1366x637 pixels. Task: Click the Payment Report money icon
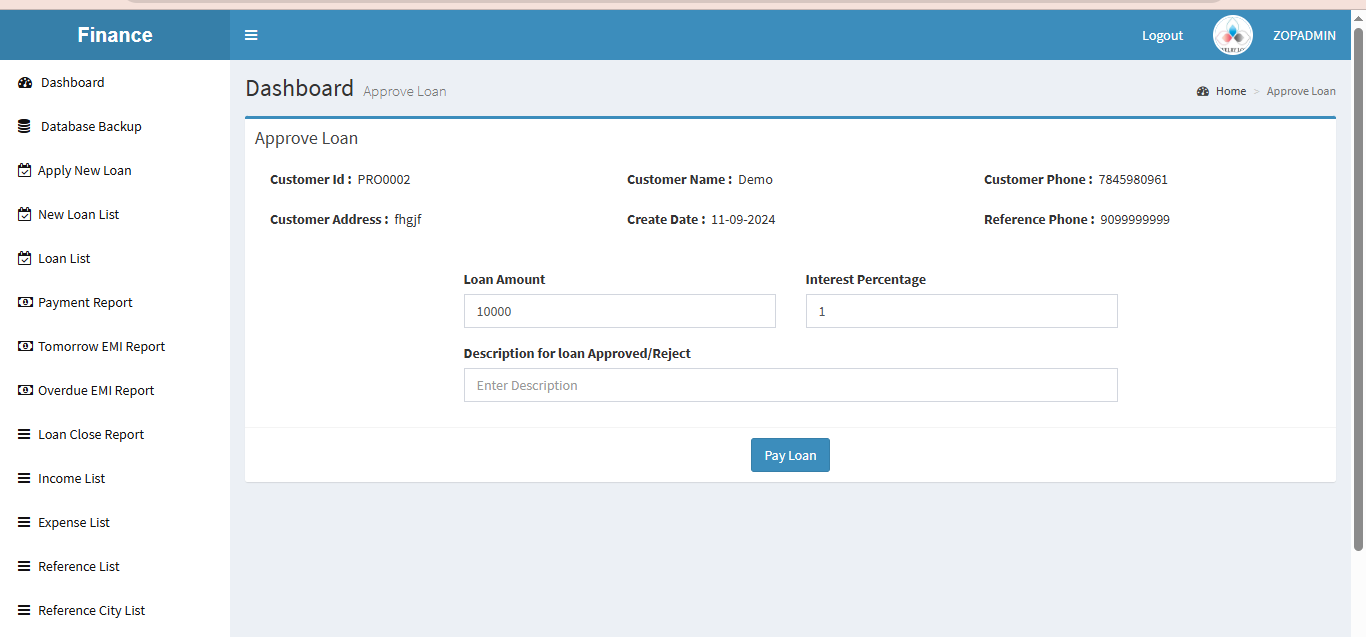pyautogui.click(x=25, y=303)
